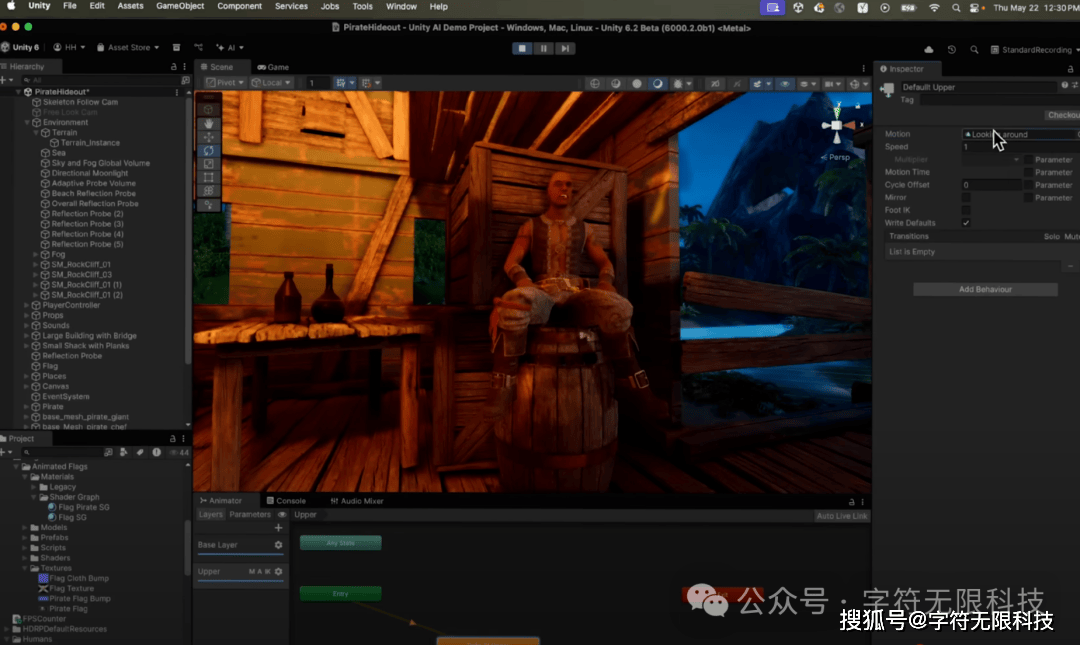Select the Move tool in Scene overlay
The height and width of the screenshot is (645, 1080).
click(208, 136)
